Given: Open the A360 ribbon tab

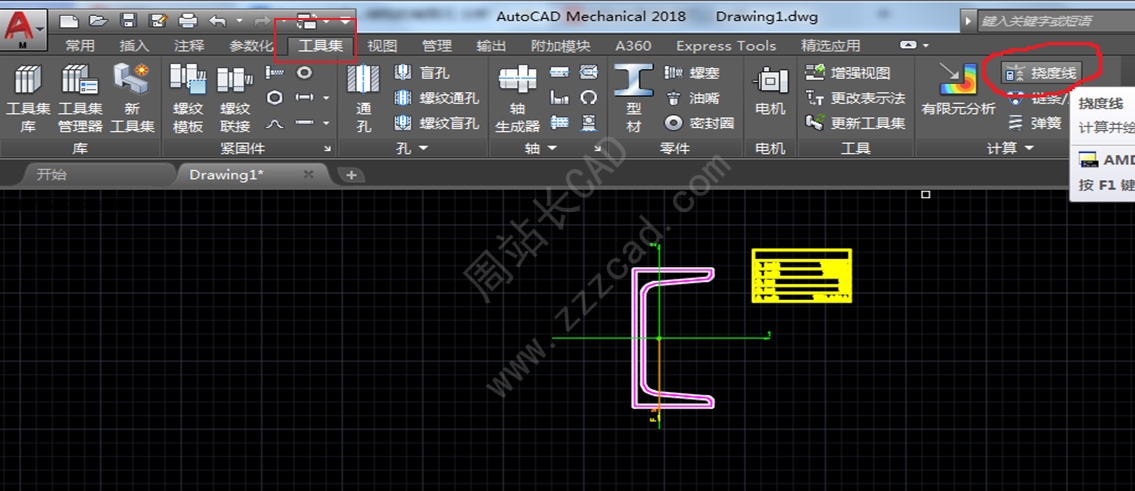Looking at the screenshot, I should (633, 46).
